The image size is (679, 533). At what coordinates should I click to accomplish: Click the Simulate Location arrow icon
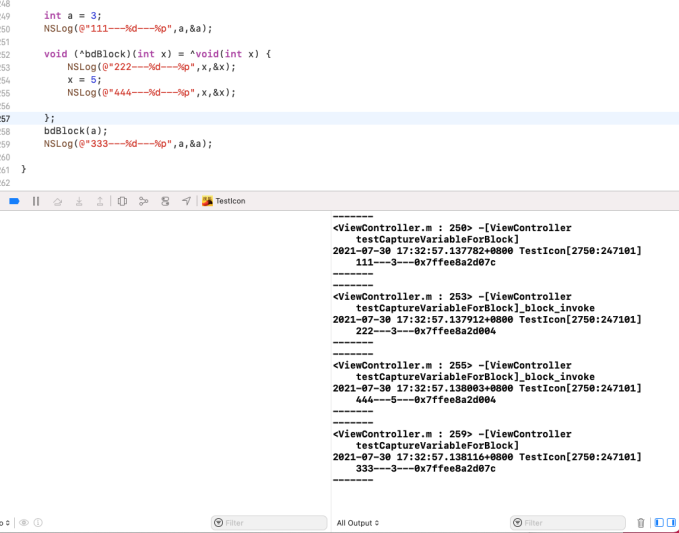(x=186, y=201)
